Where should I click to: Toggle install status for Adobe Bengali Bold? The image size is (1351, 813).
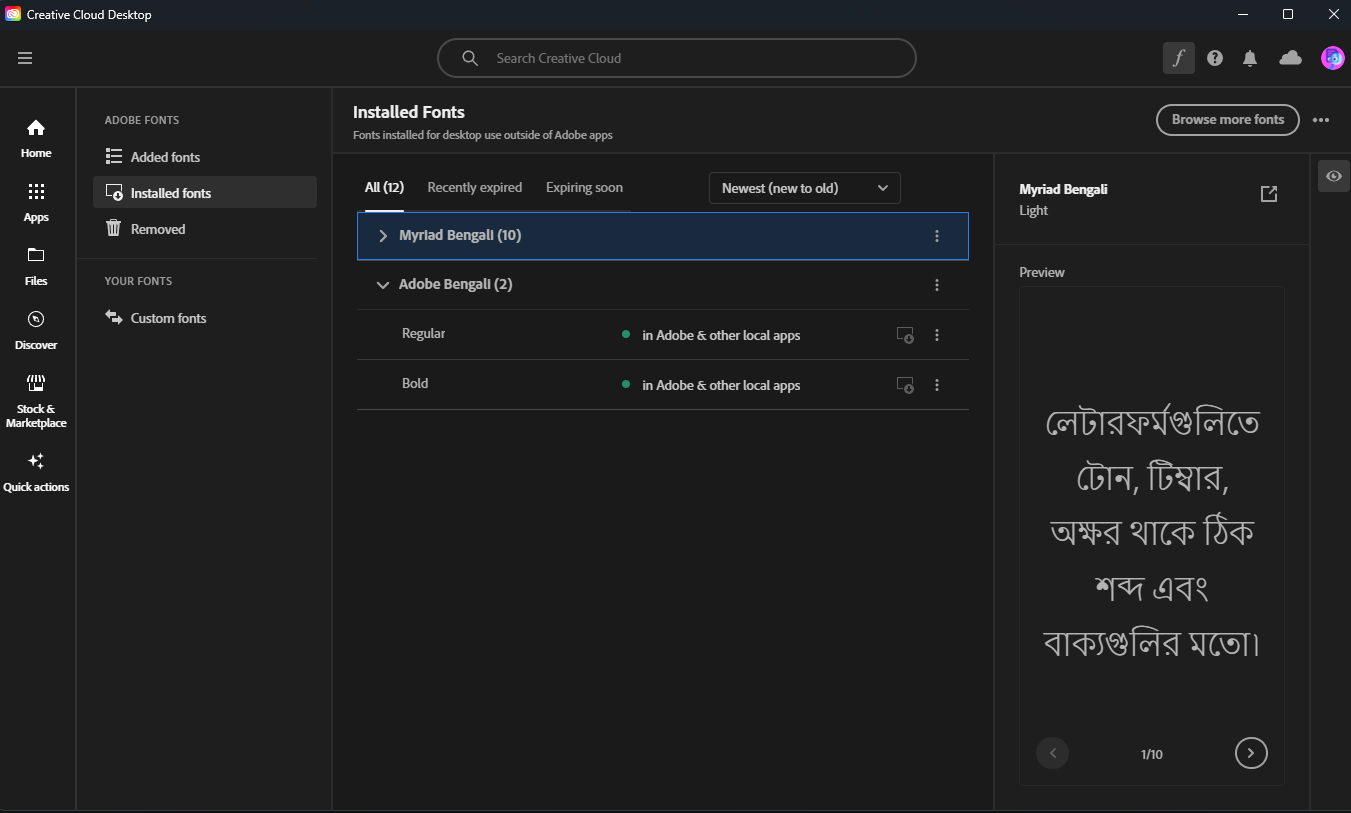[905, 385]
